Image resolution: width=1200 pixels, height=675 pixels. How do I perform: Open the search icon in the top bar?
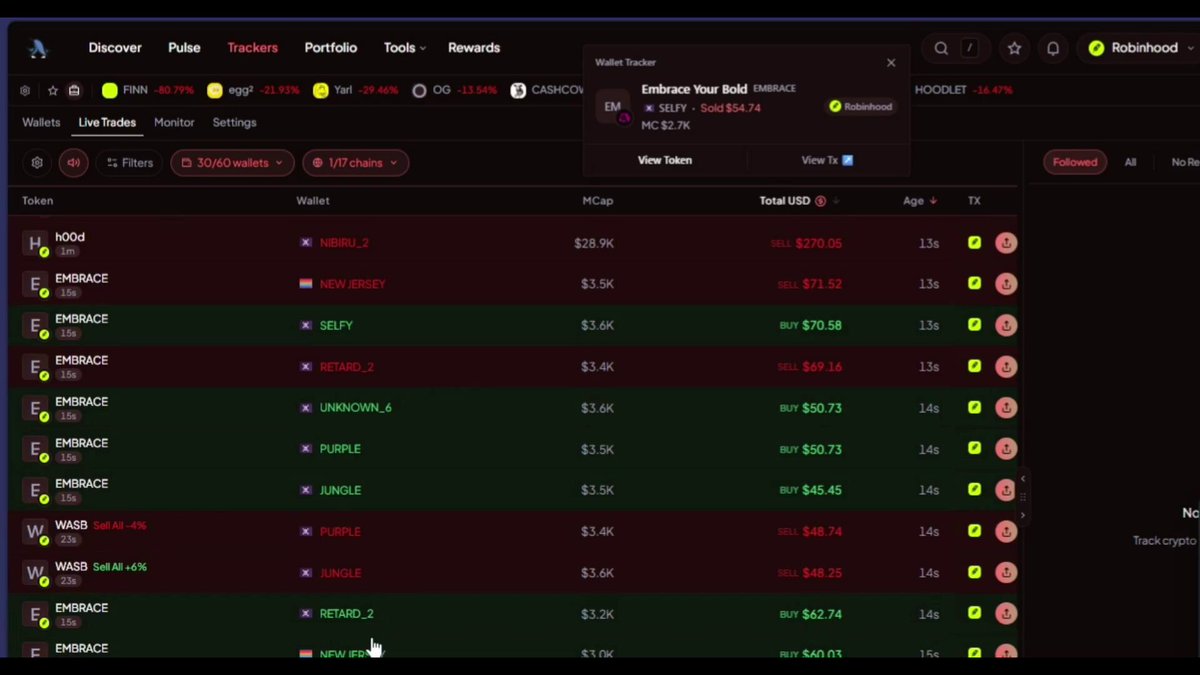[941, 48]
